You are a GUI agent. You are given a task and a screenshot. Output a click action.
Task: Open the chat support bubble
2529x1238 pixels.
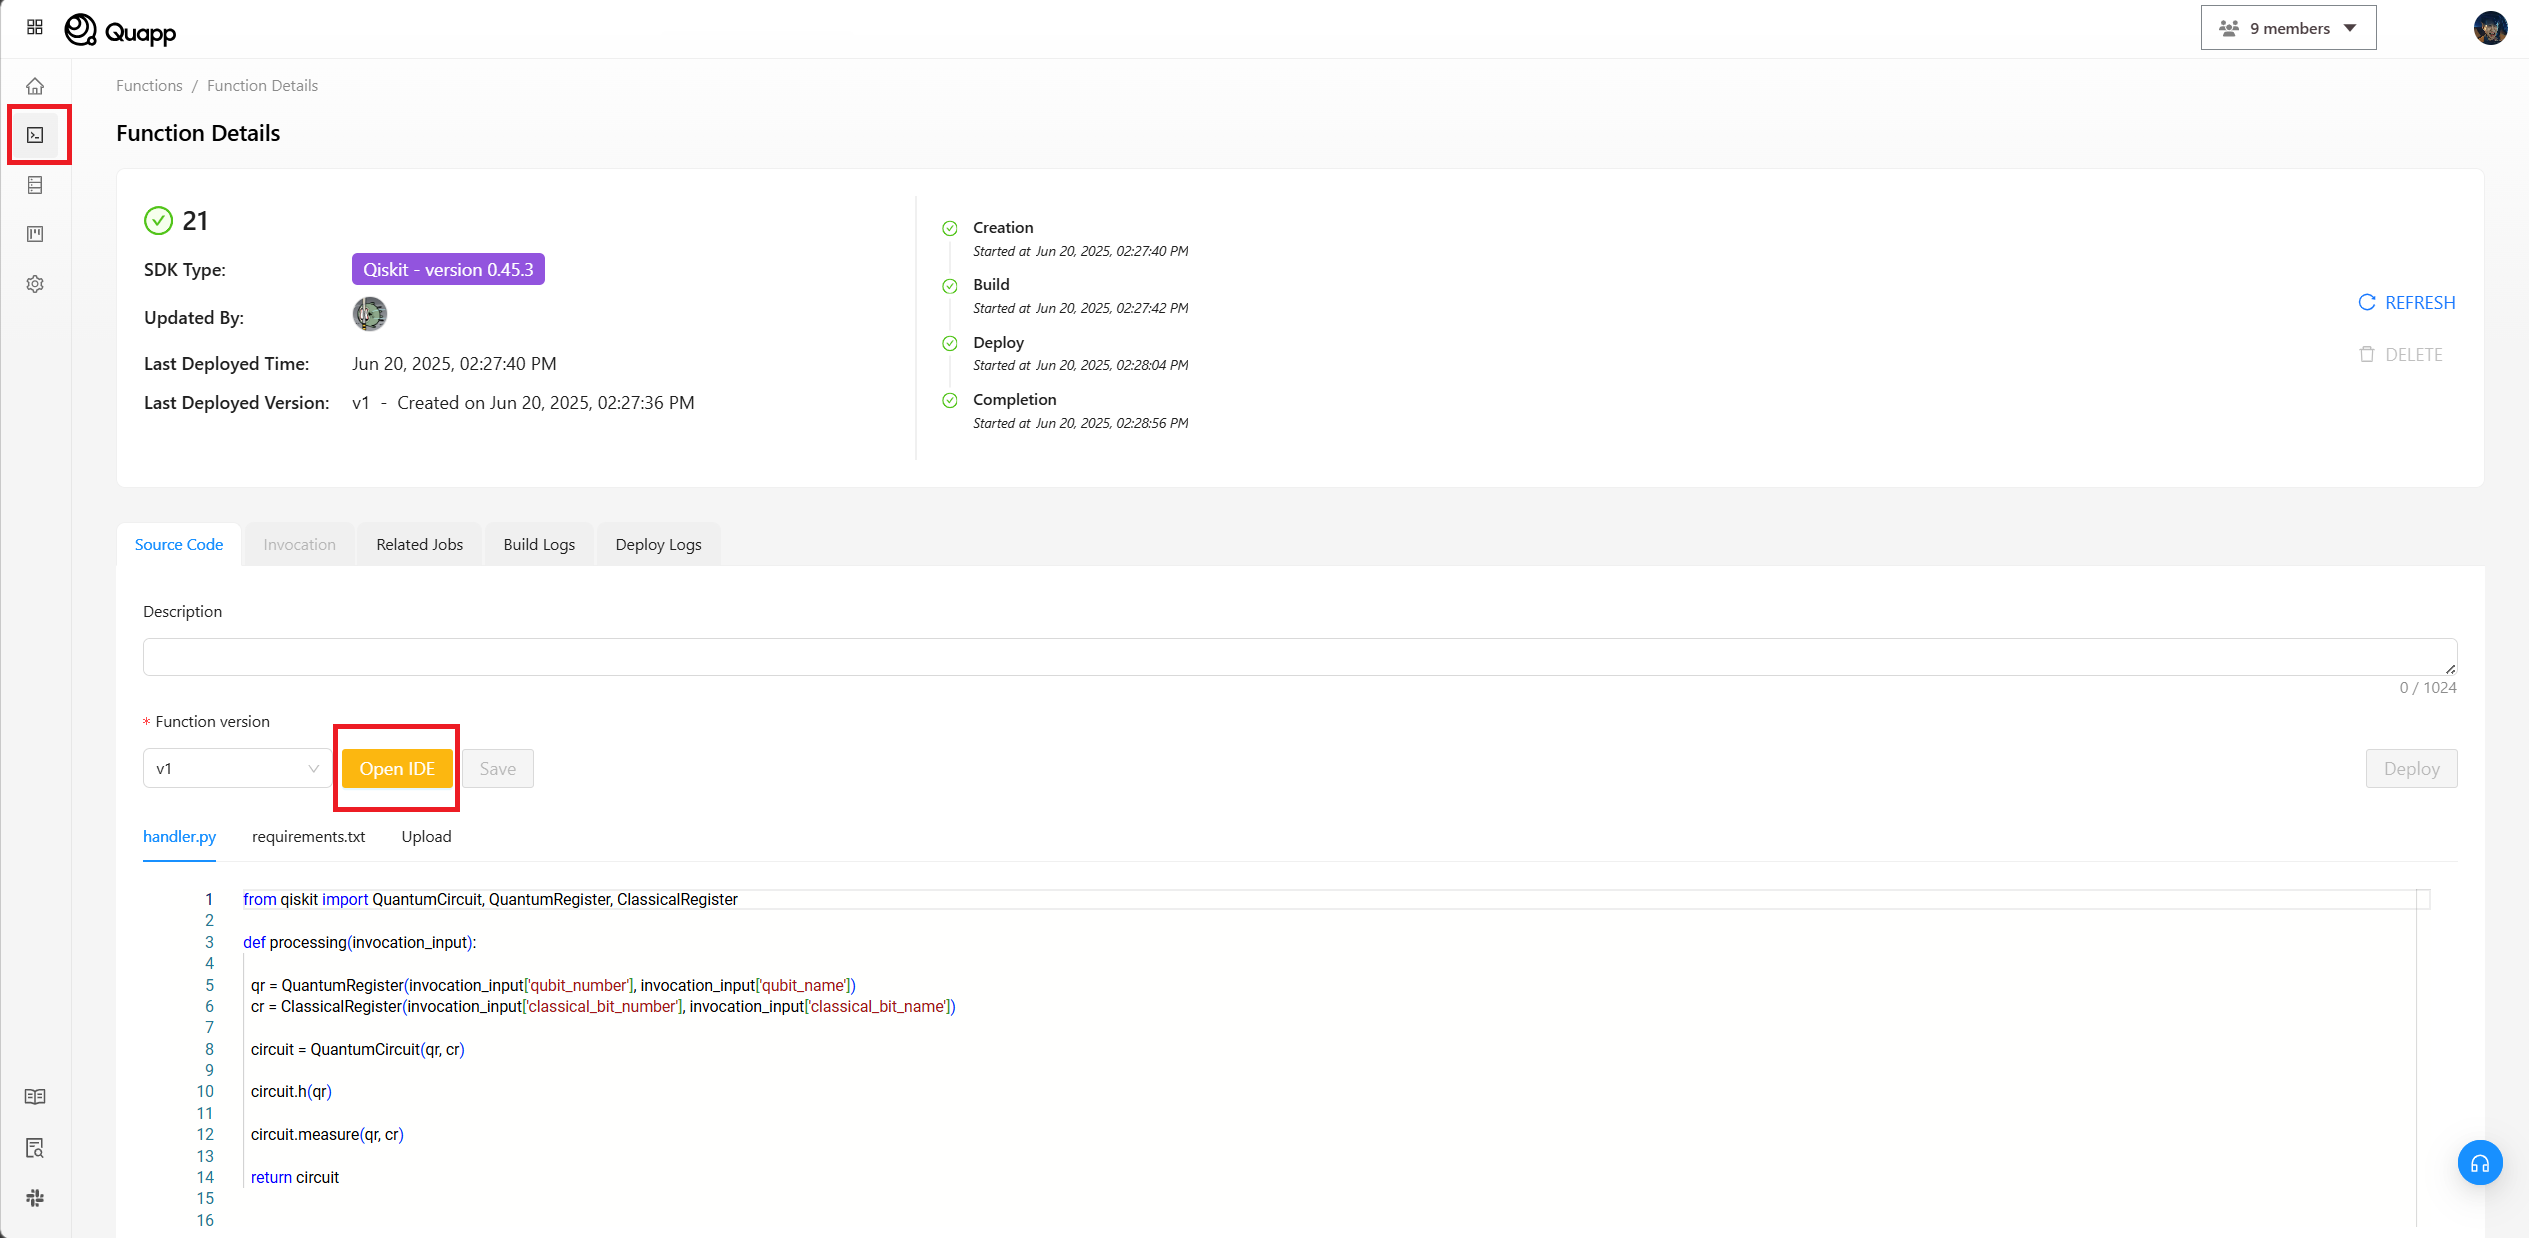(2480, 1162)
